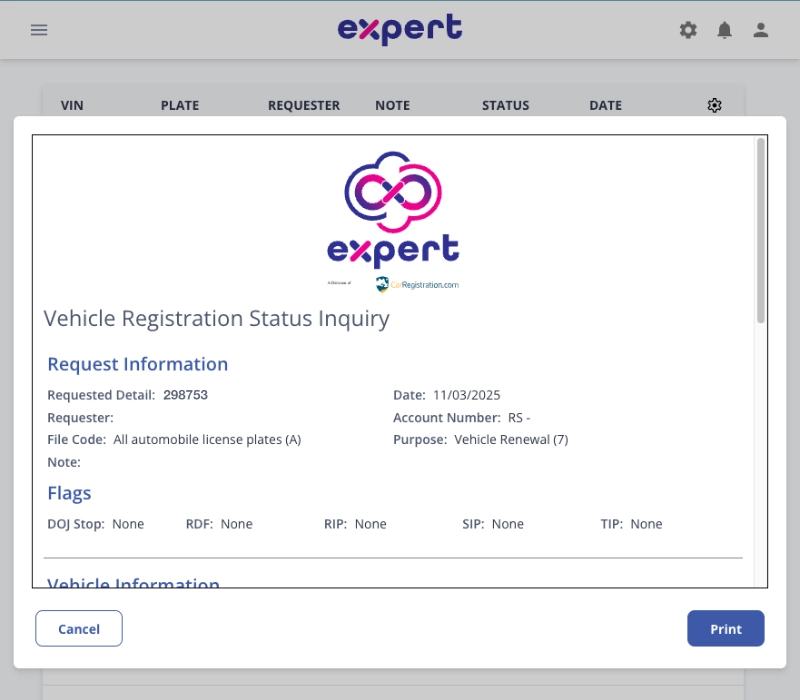Check notifications with the bell icon
The height and width of the screenshot is (700, 800).
[724, 30]
